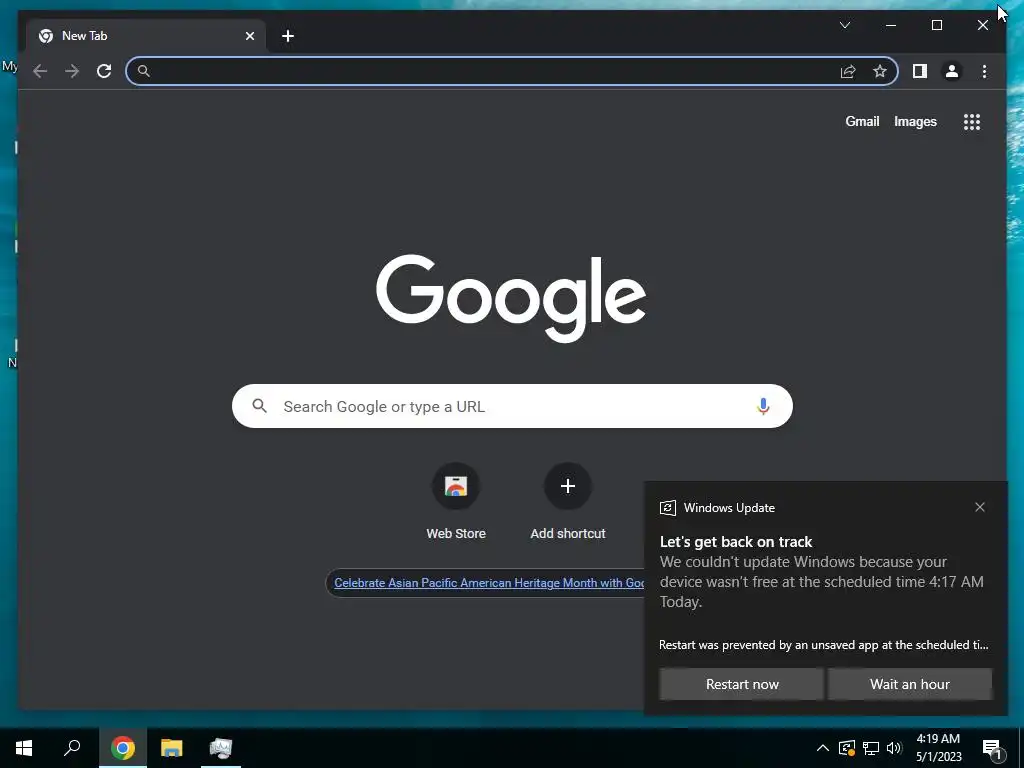Click the Google logo
Viewport: 1024px width, 768px height.
tap(511, 298)
